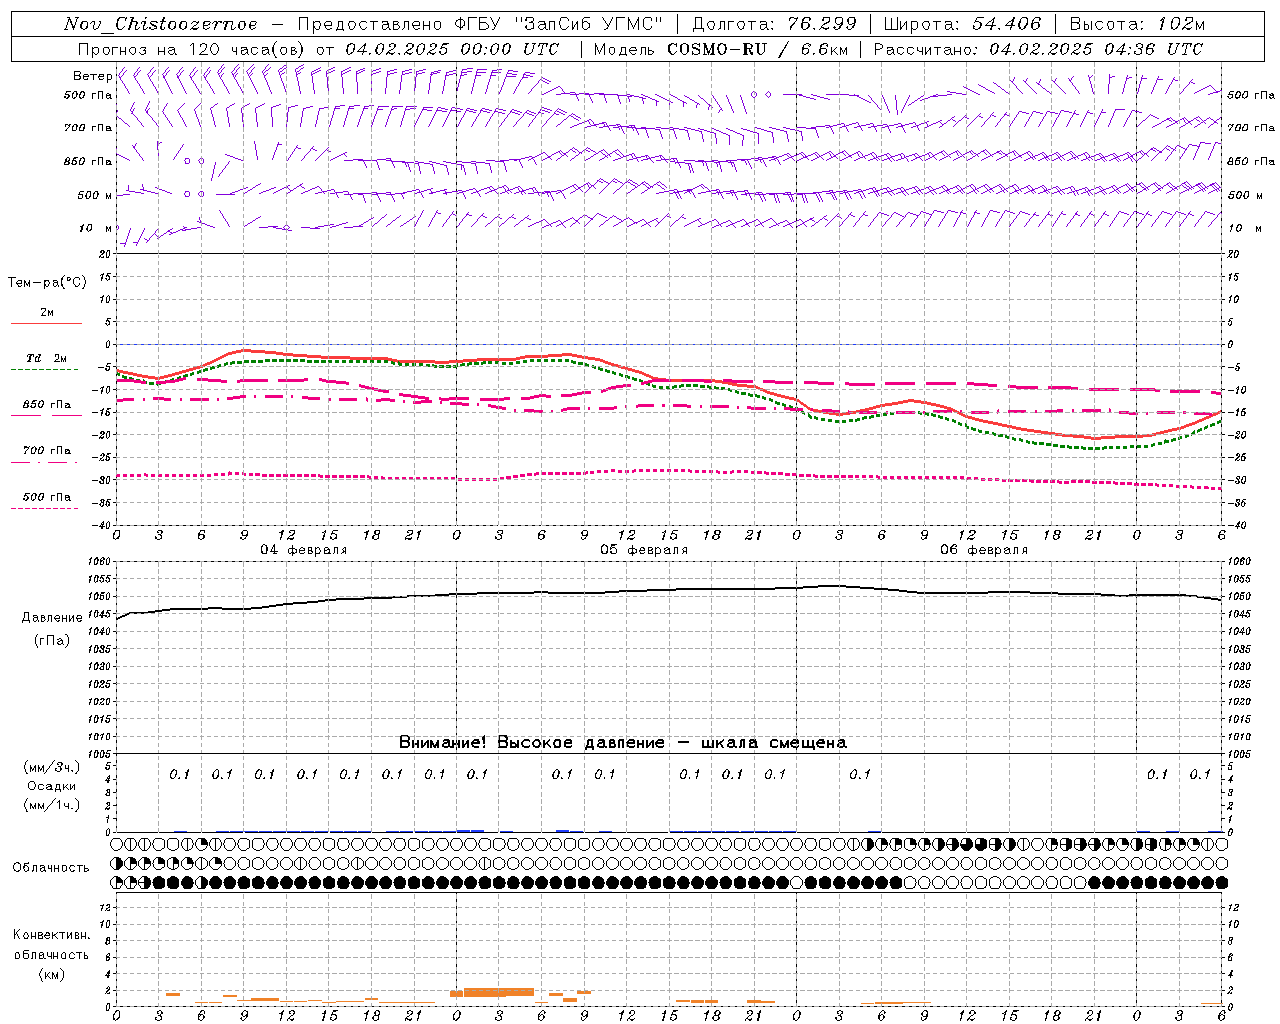1280x1024 pixels.
Task: Click the -40 value on left temperature axis
Action: 103,525
